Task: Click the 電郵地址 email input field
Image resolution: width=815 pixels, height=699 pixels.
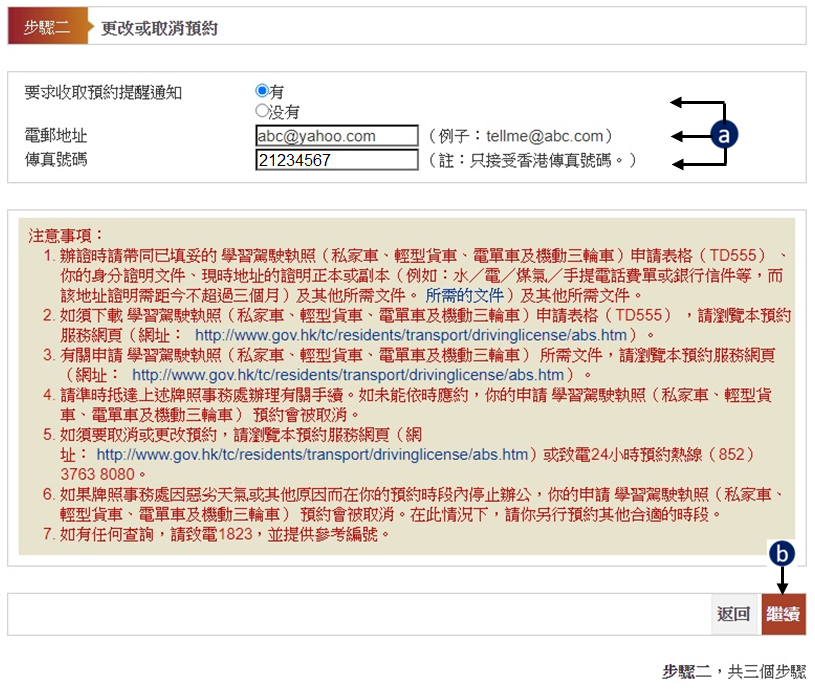Action: [337, 136]
